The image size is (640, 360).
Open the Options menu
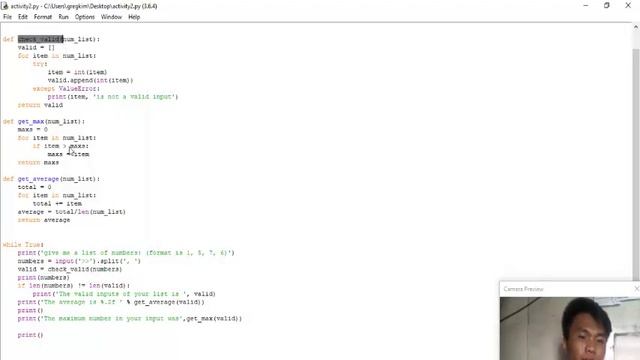(x=85, y=17)
